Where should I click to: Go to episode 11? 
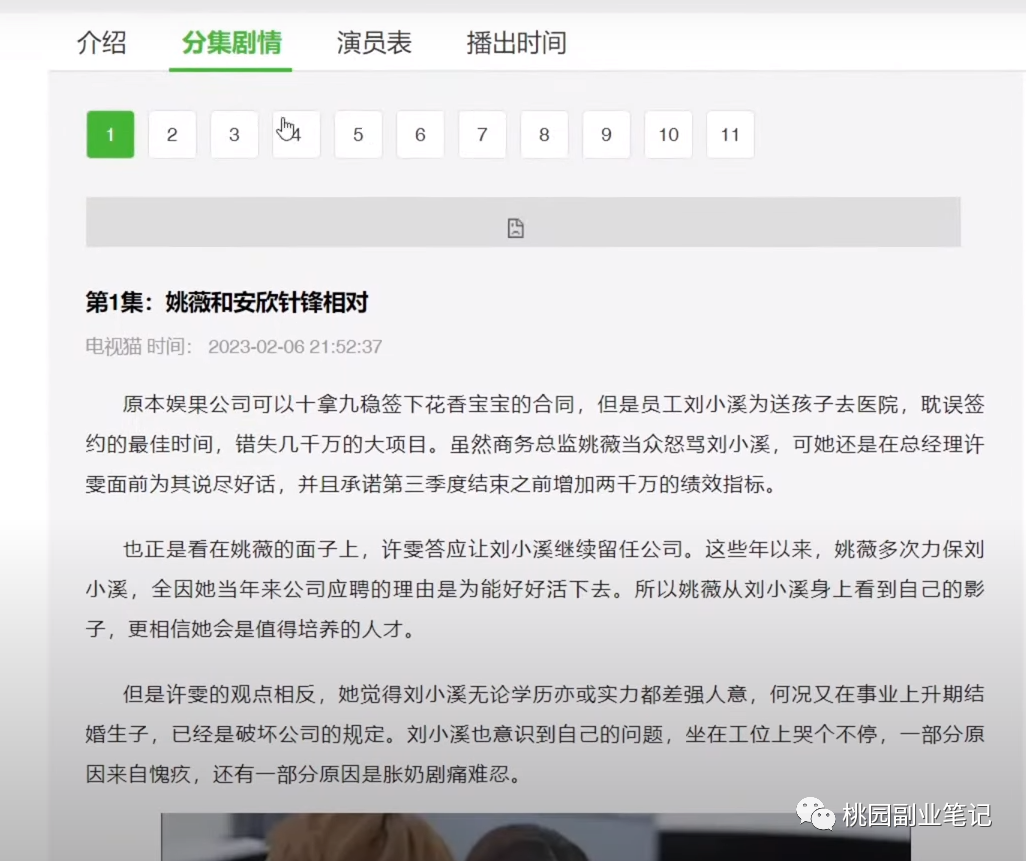click(x=730, y=135)
